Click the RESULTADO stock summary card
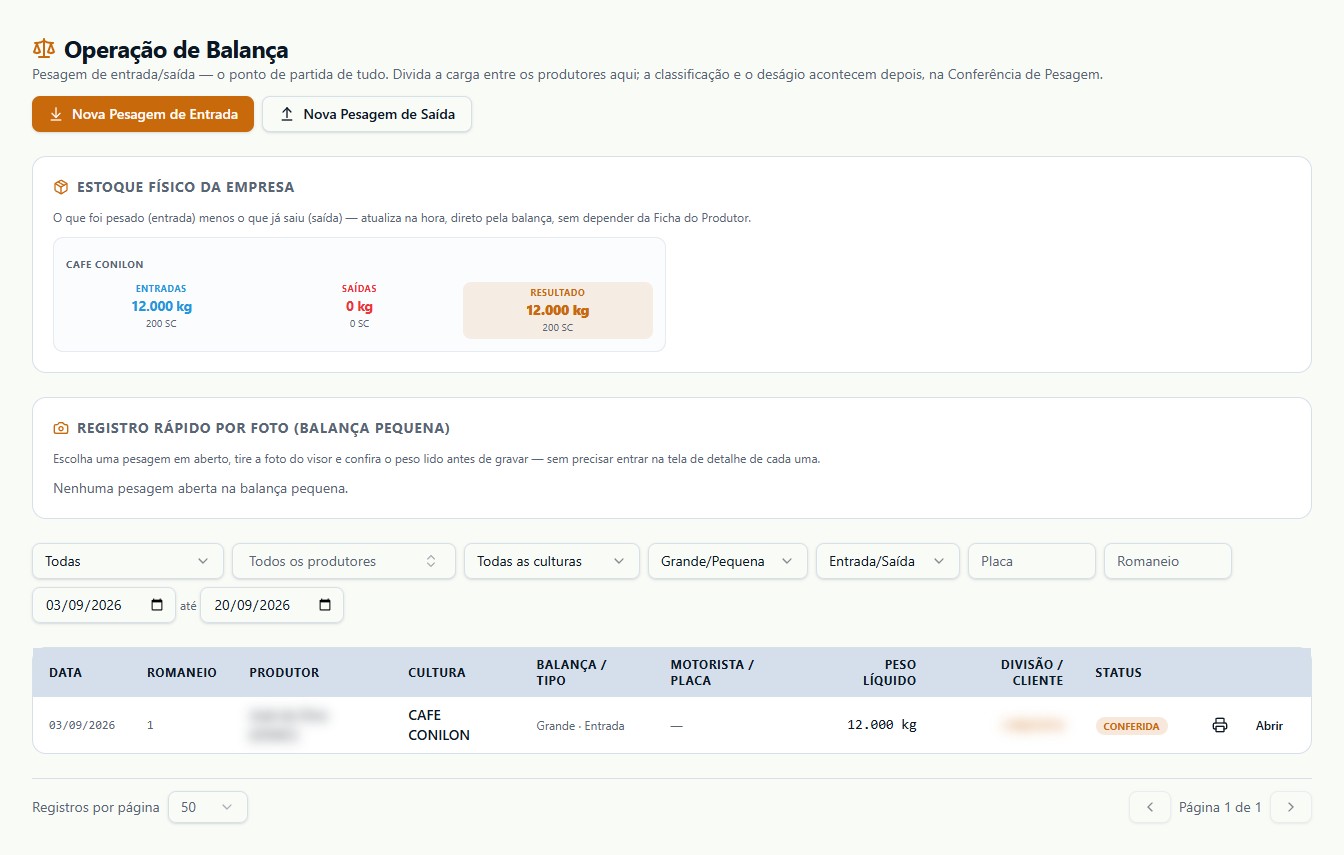This screenshot has width=1344, height=855. pos(558,310)
